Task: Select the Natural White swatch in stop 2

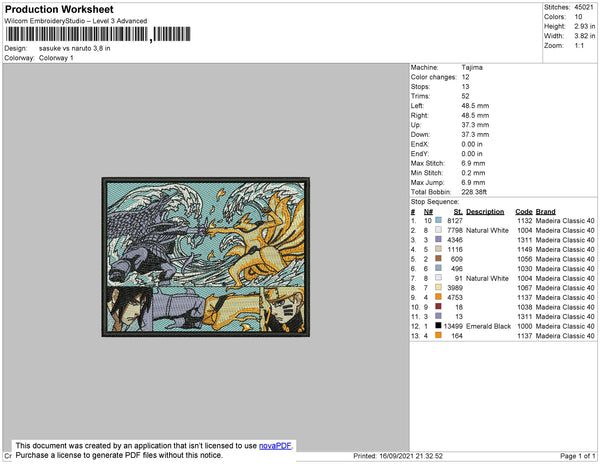Action: pos(438,230)
